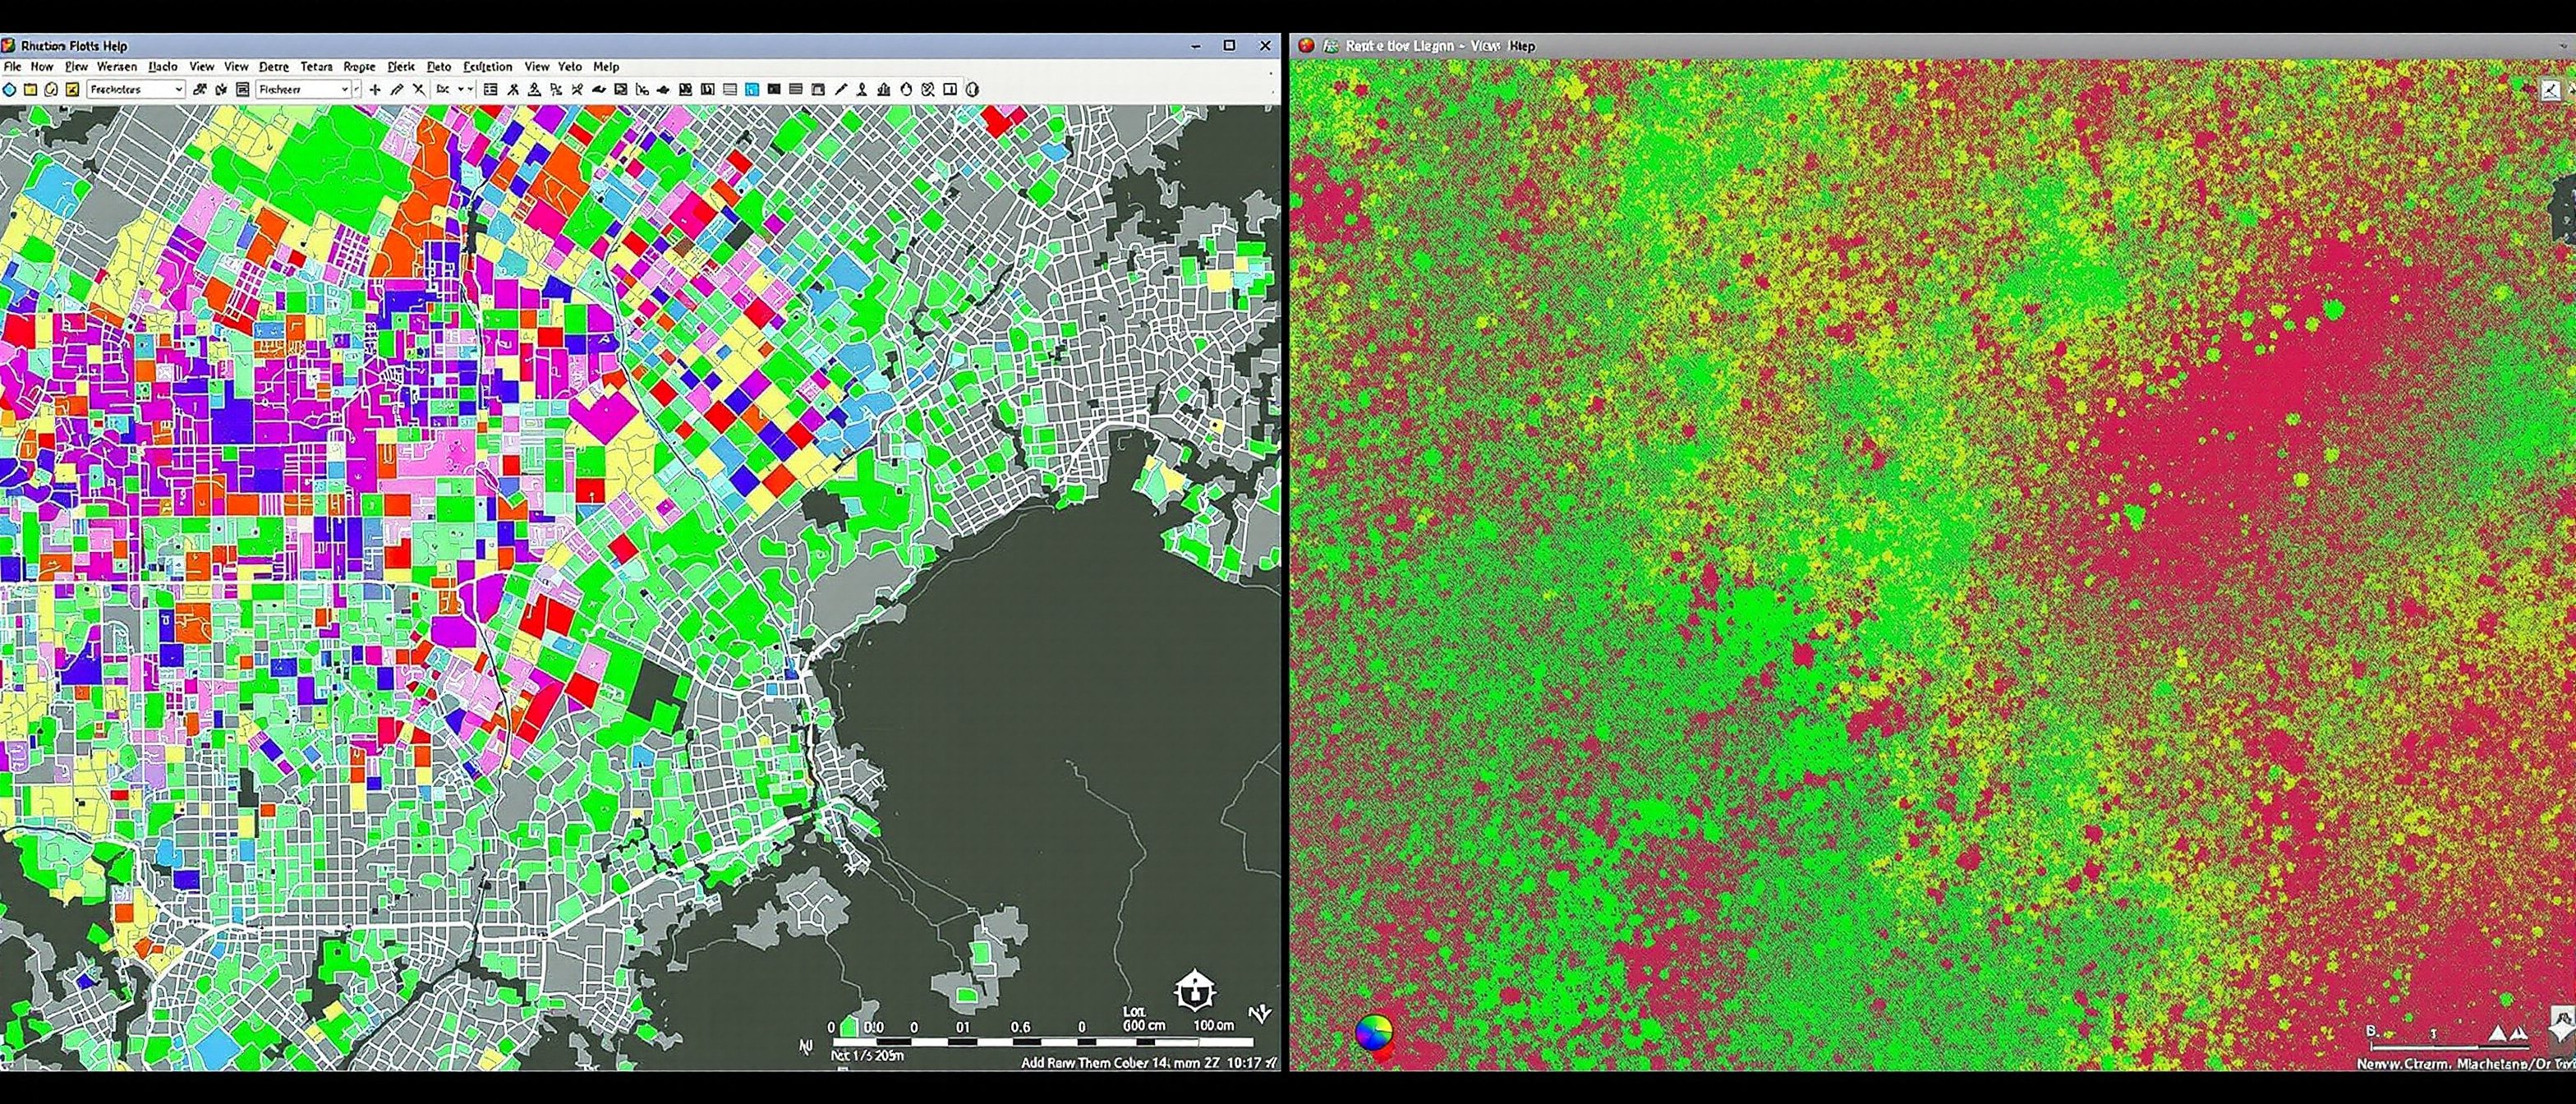Screen dimensions: 2576x1104
Task: Click the top-right tool icon in raster window
Action: coord(2551,90)
